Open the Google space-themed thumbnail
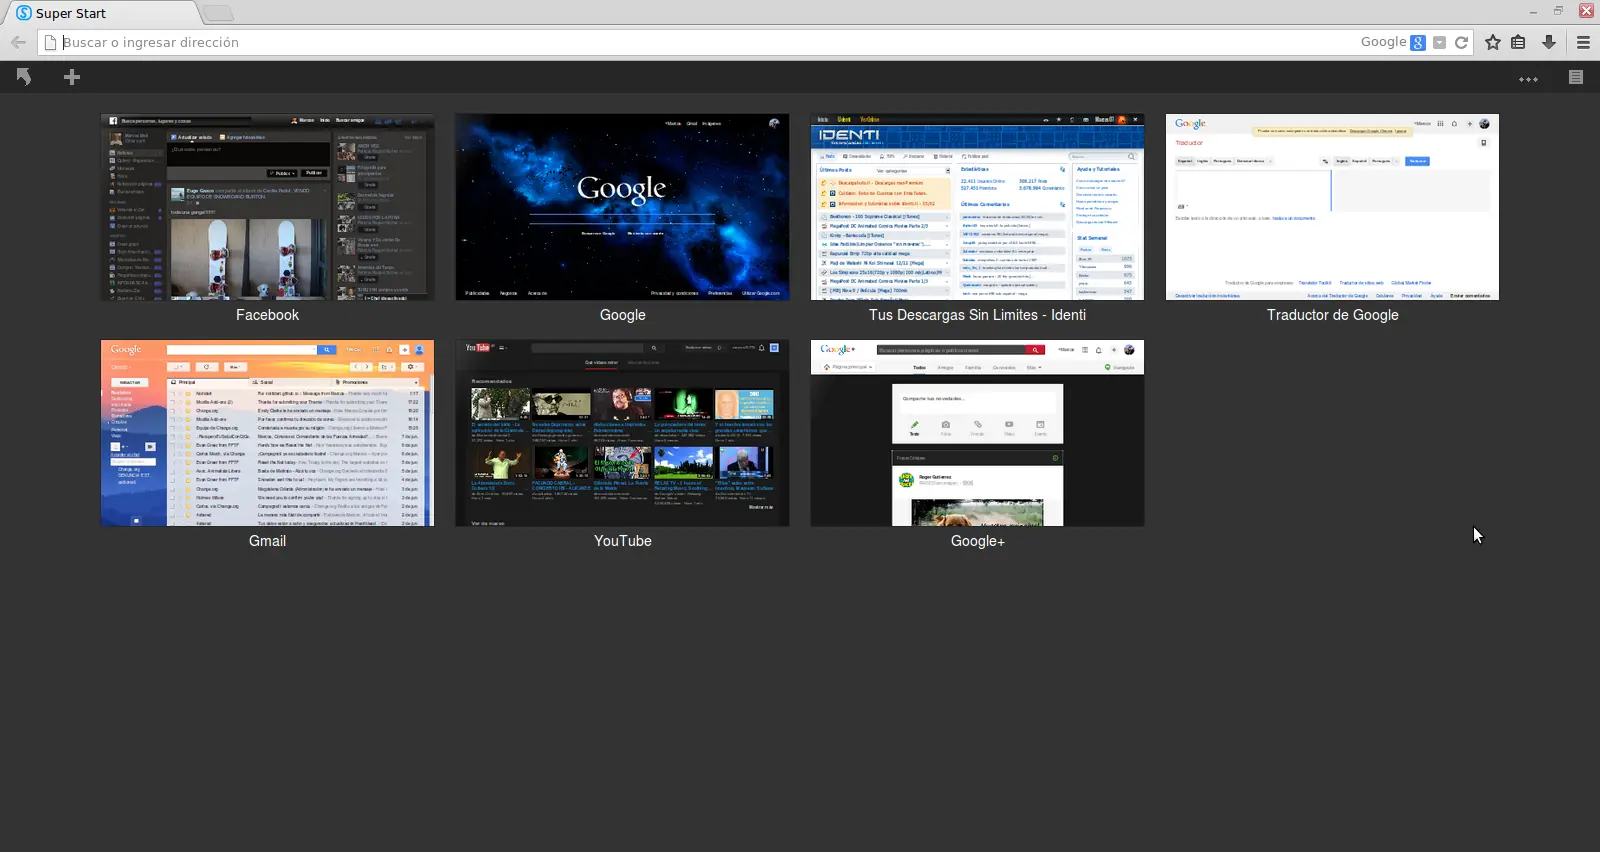The image size is (1600, 852). 622,207
